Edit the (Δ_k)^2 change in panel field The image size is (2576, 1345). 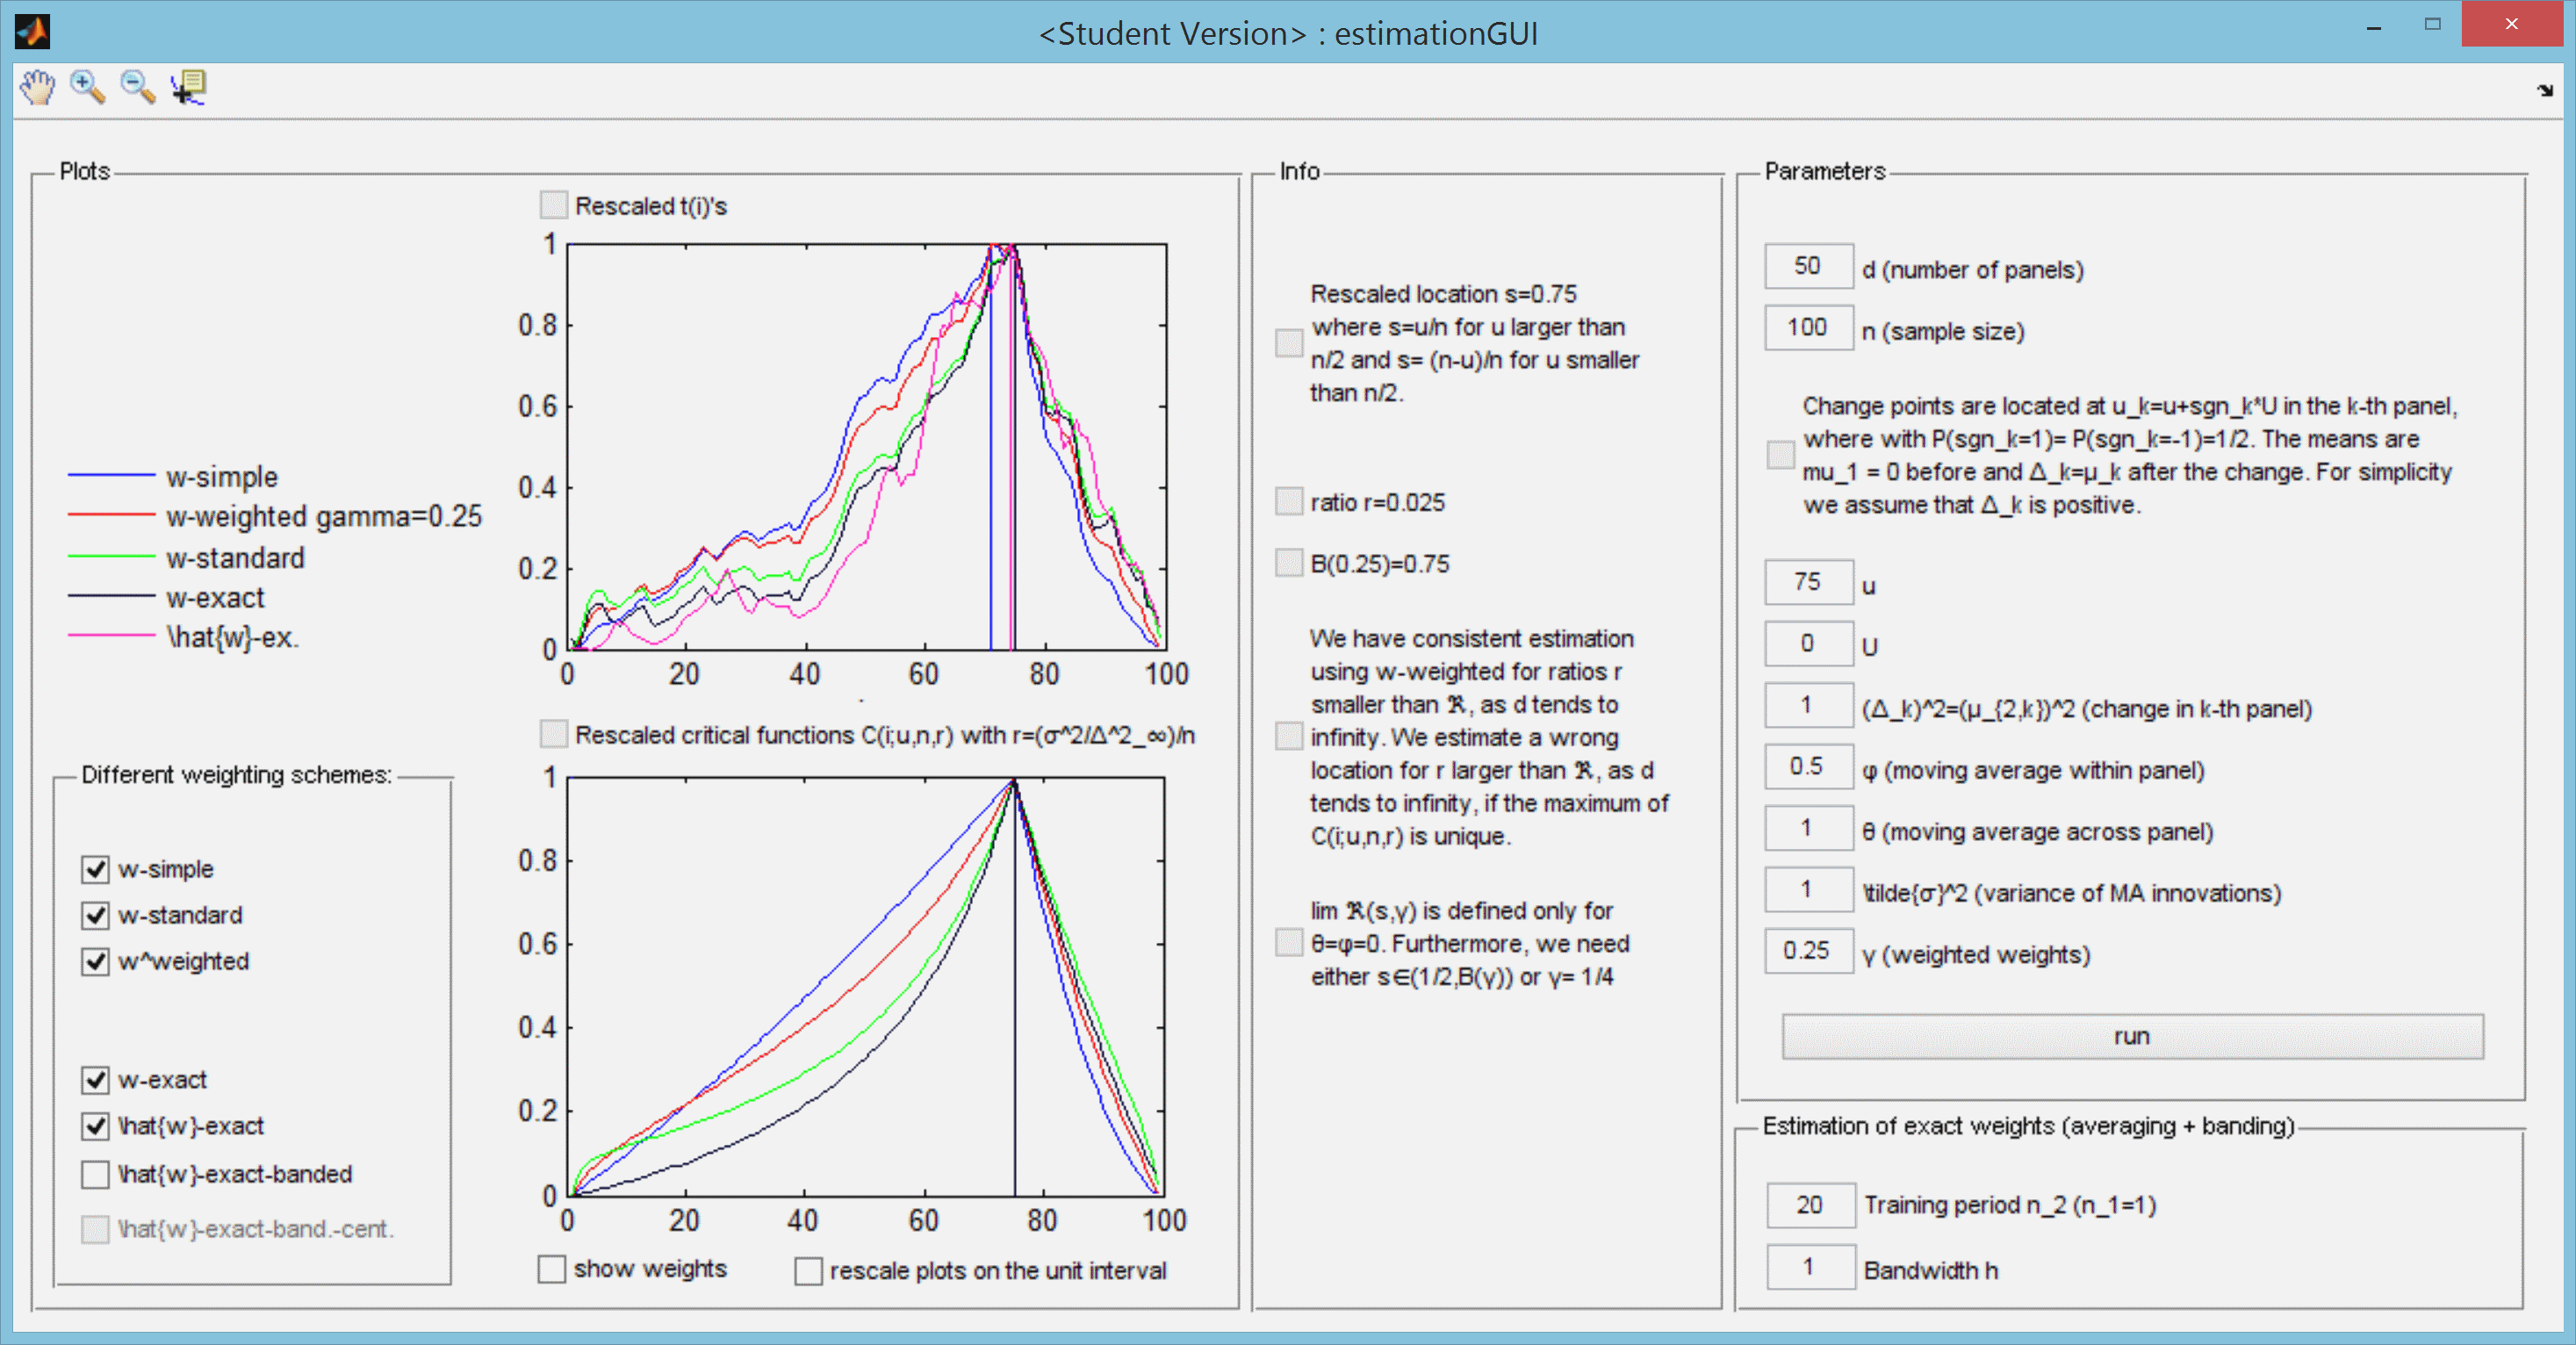click(1808, 705)
